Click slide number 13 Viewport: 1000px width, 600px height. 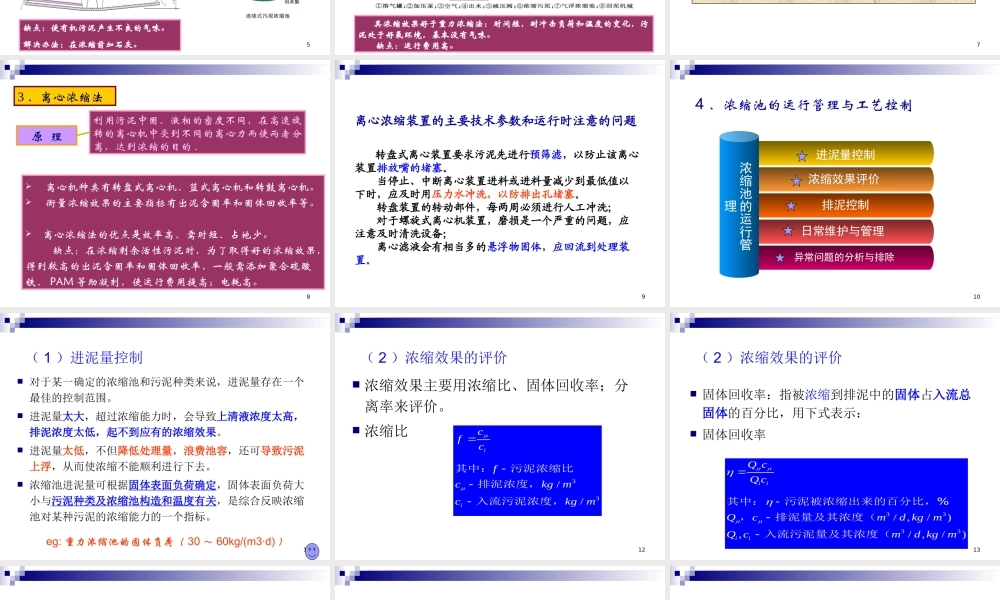pos(976,549)
